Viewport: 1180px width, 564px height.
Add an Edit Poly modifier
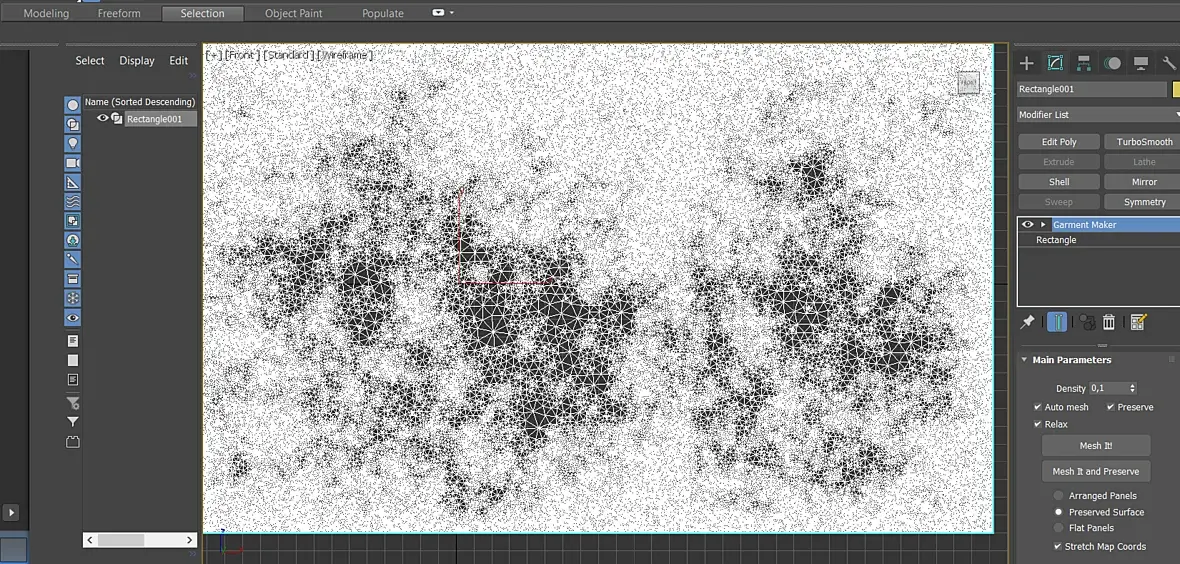click(1059, 142)
